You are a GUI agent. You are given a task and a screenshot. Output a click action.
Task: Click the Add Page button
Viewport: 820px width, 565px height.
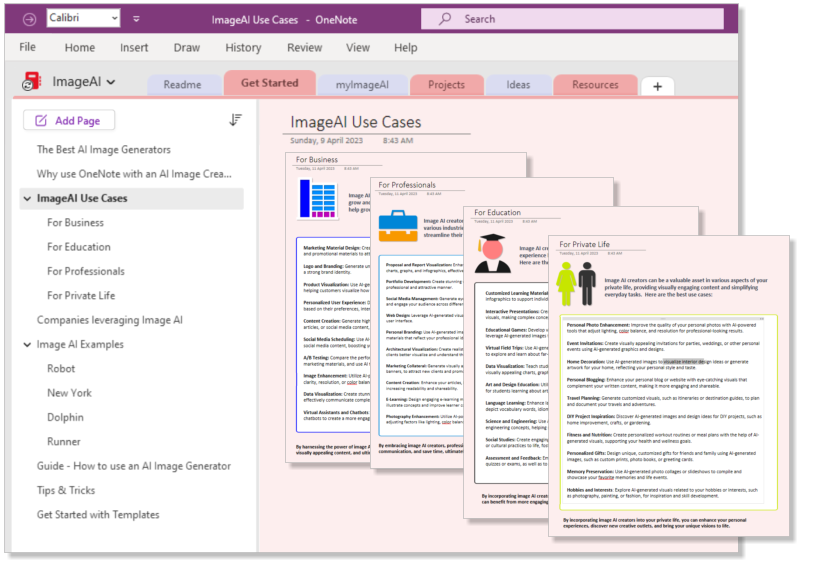click(69, 120)
